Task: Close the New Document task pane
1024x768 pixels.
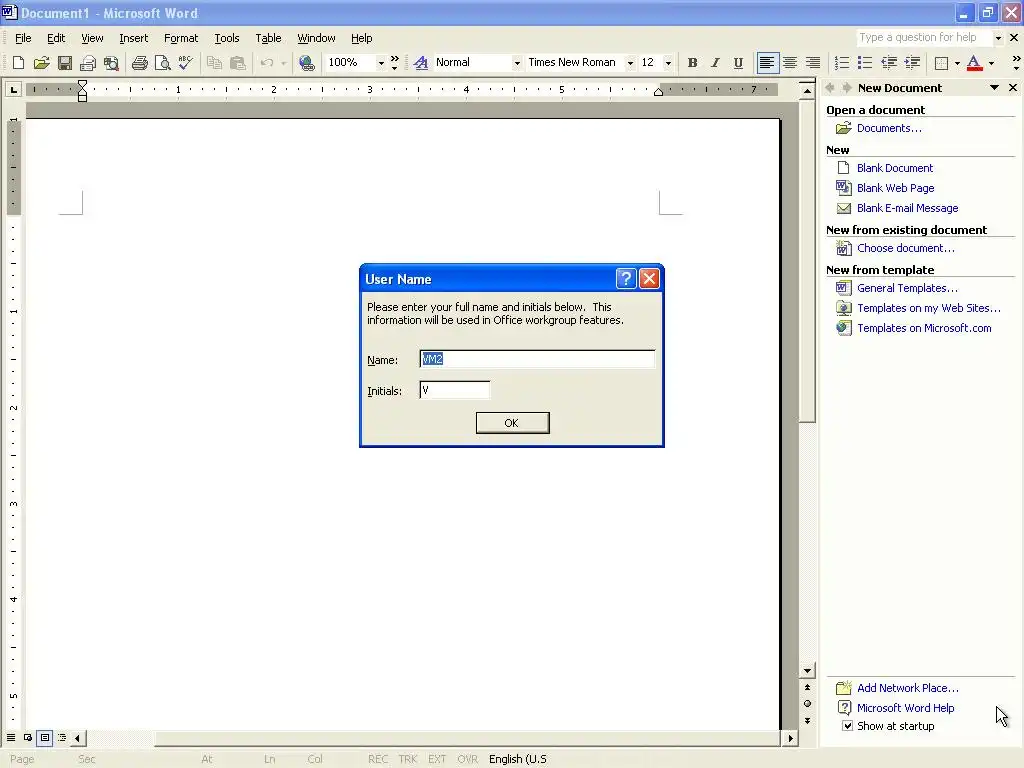Action: 1013,88
